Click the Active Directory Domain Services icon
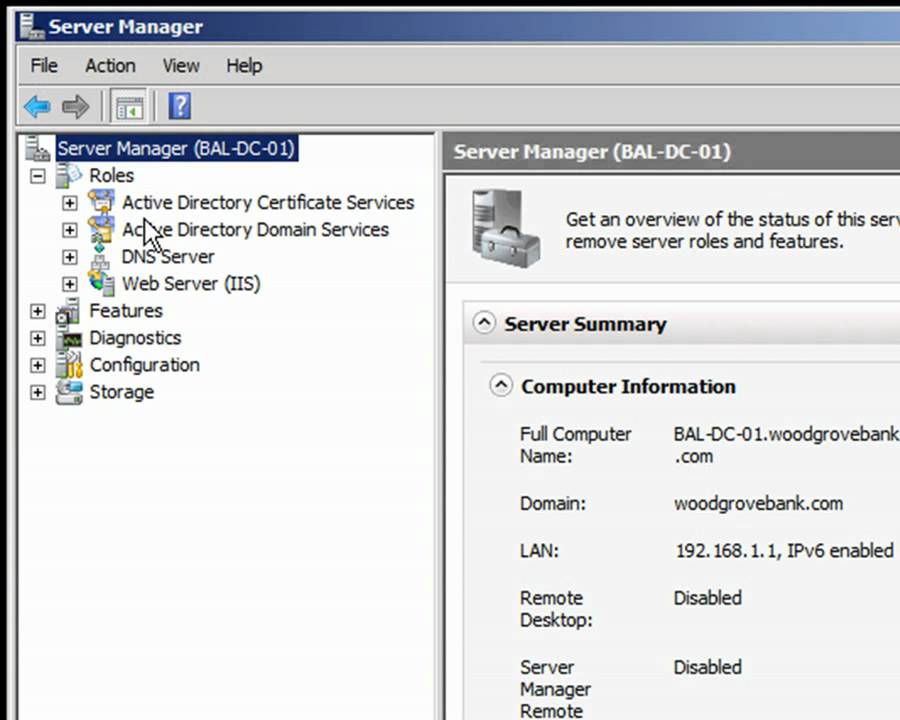 pyautogui.click(x=101, y=229)
